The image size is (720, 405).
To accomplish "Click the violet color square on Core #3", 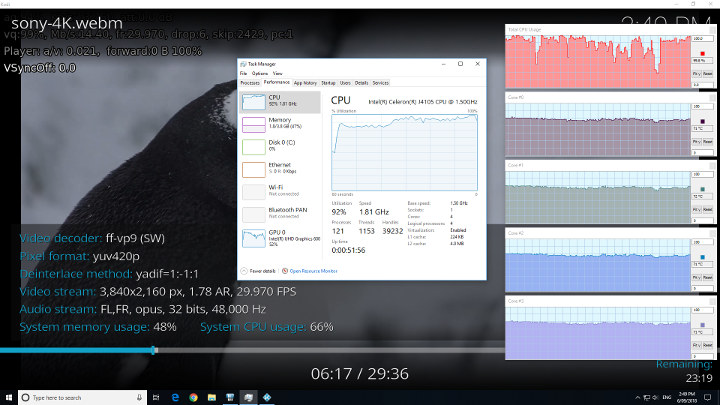I will pyautogui.click(x=703, y=325).
